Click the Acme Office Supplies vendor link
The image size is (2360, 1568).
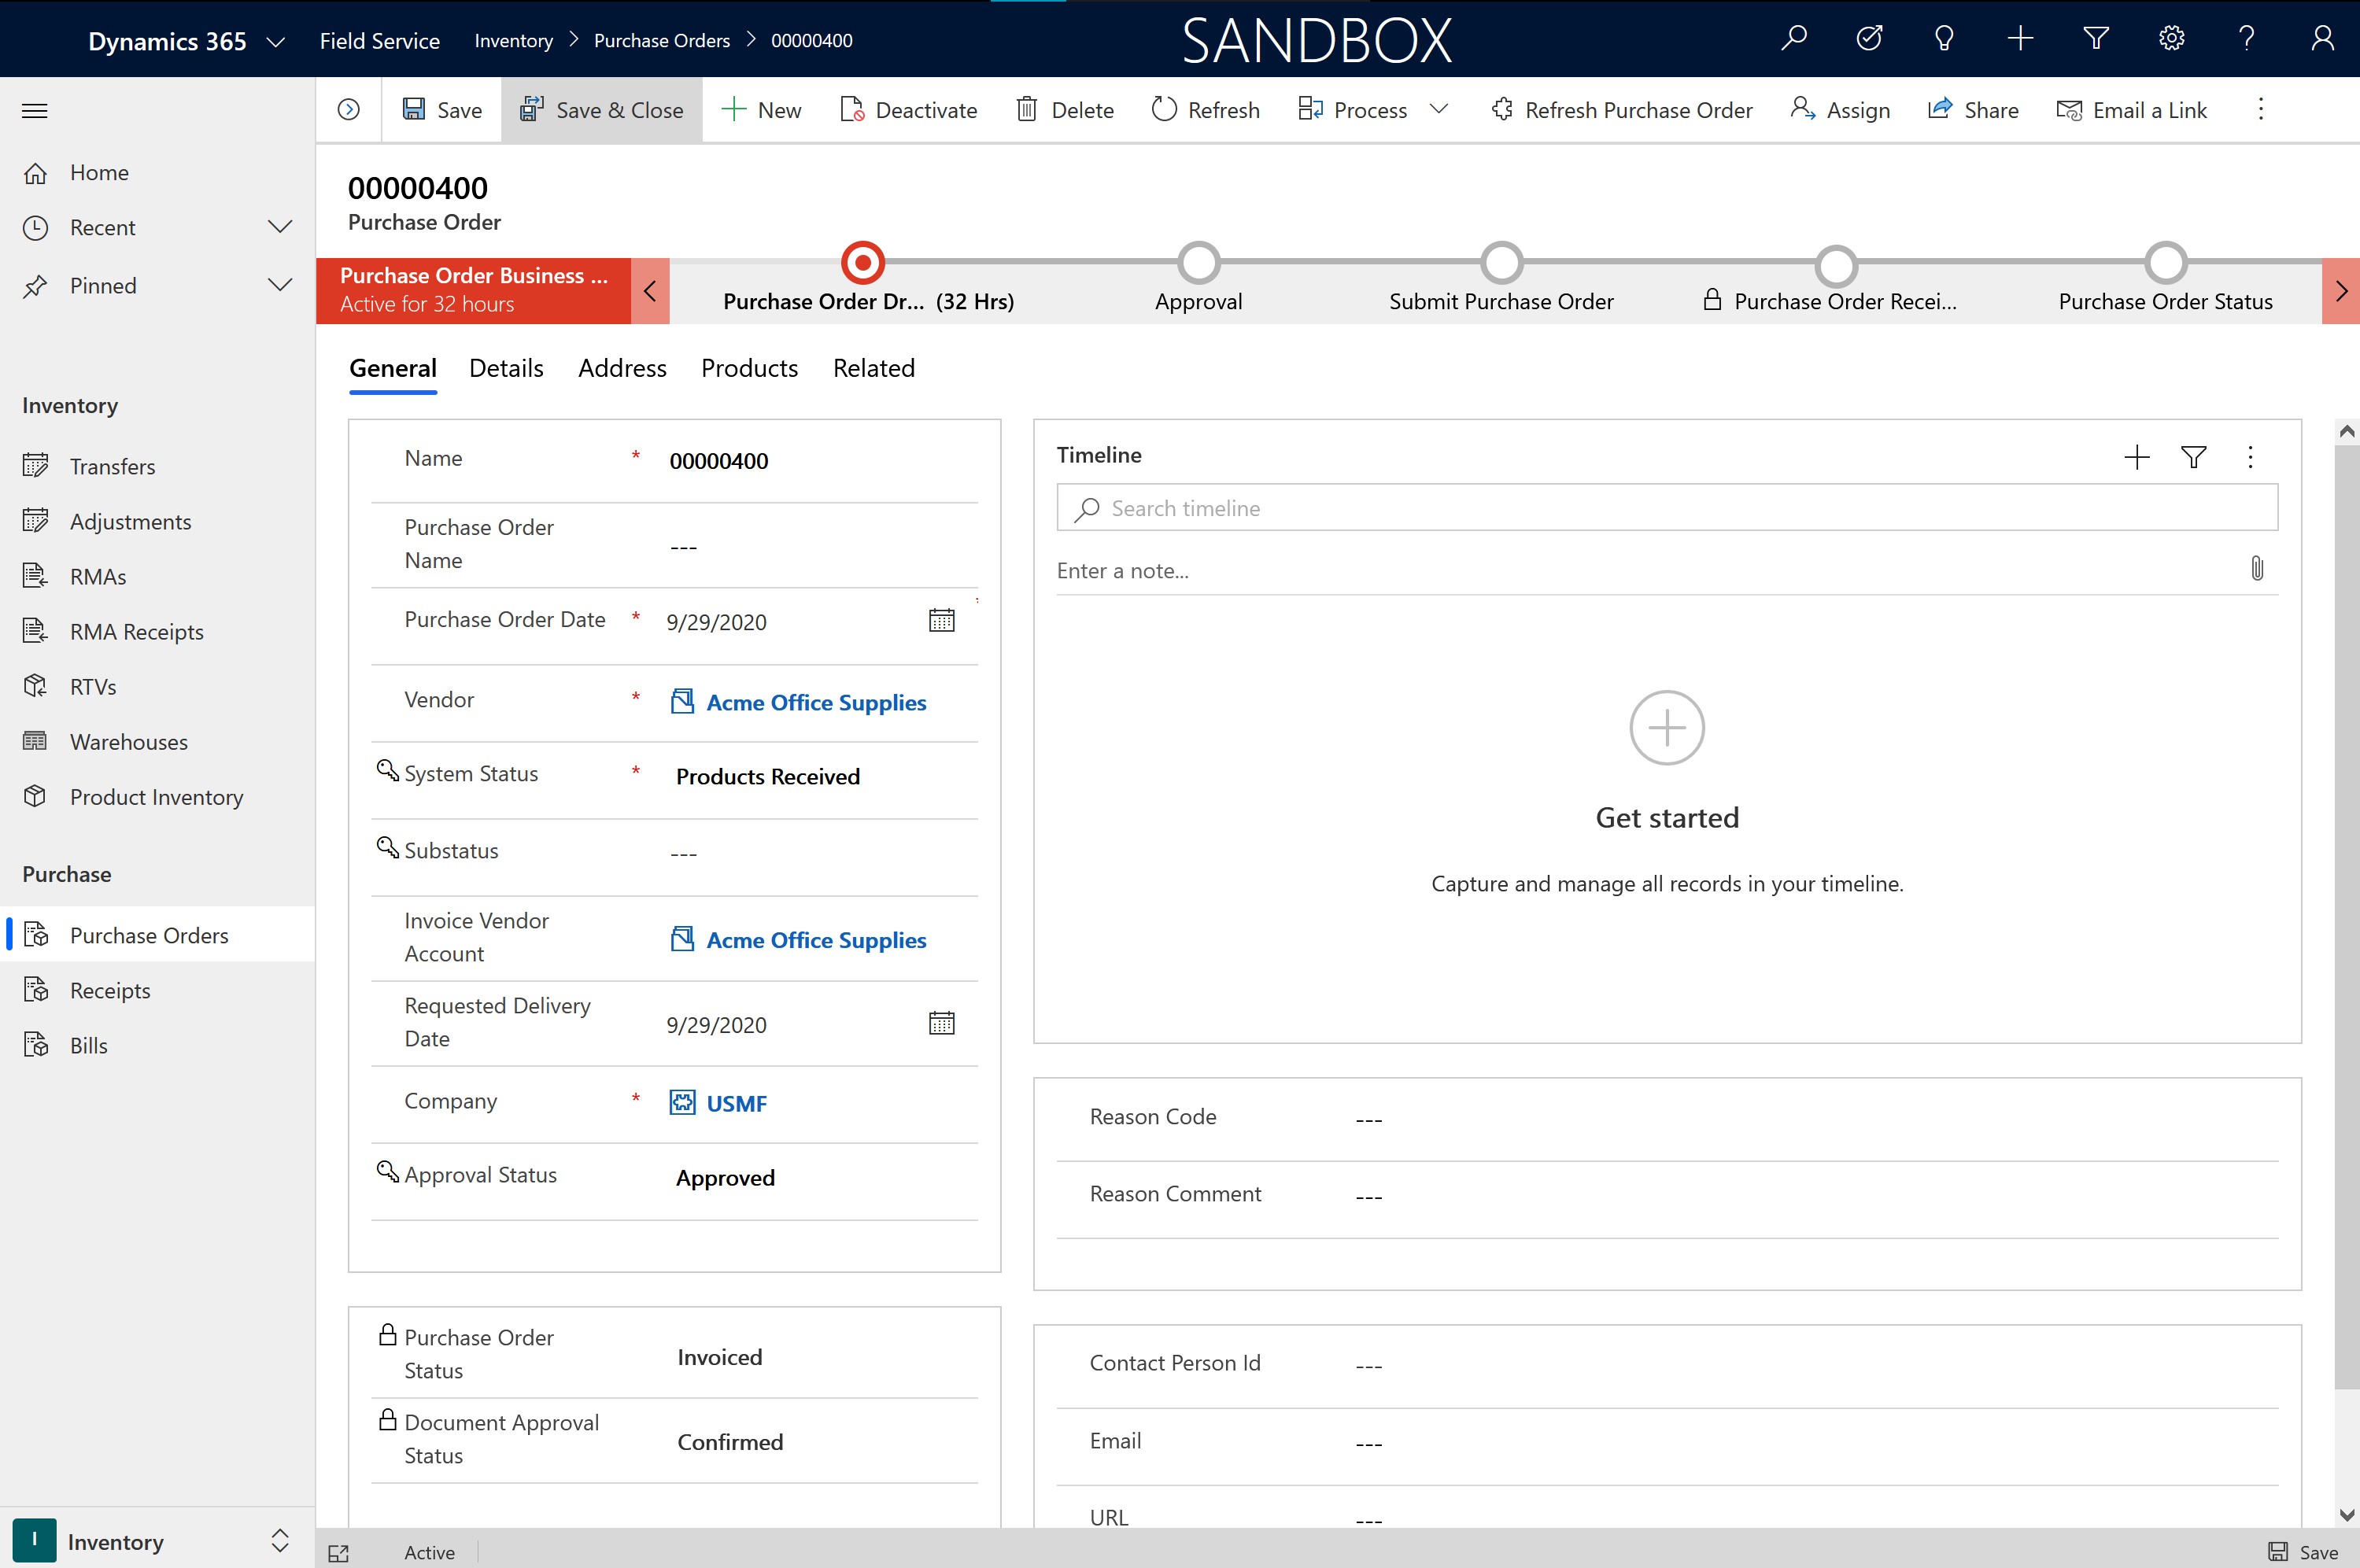pos(815,702)
